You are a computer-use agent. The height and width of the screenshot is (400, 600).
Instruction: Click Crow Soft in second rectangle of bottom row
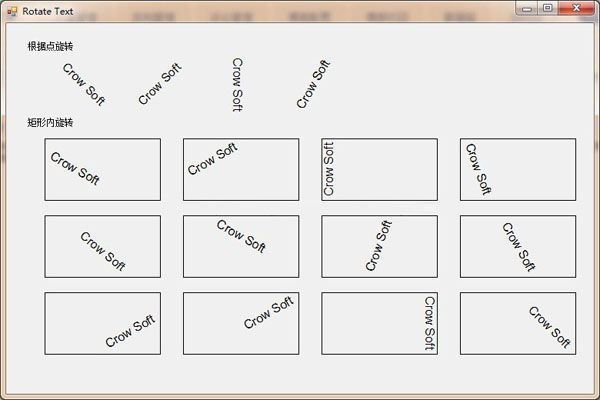pos(269,312)
